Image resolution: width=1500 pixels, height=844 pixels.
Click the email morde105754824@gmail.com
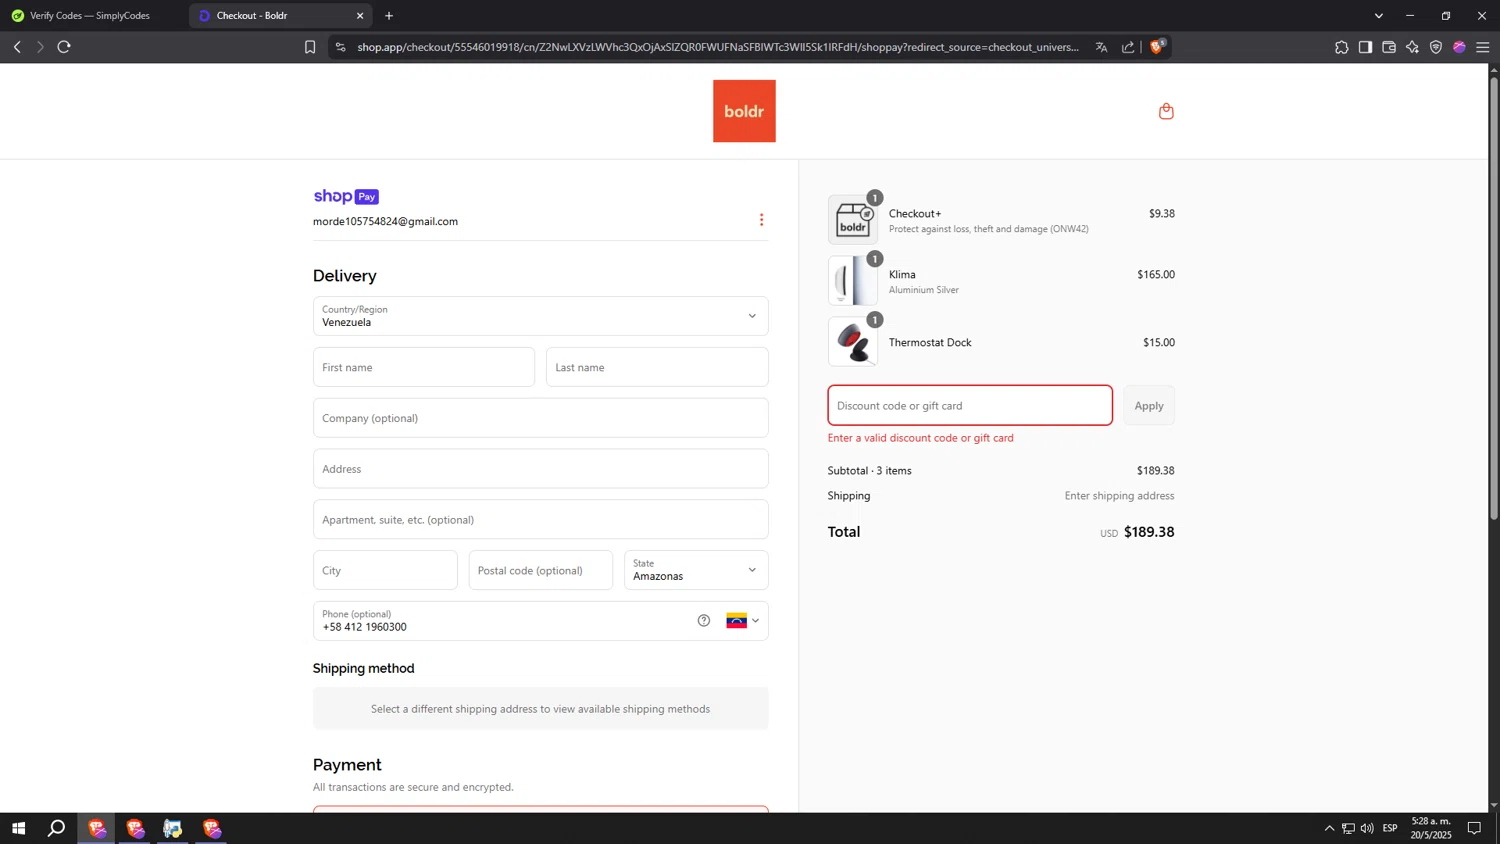[x=385, y=222]
